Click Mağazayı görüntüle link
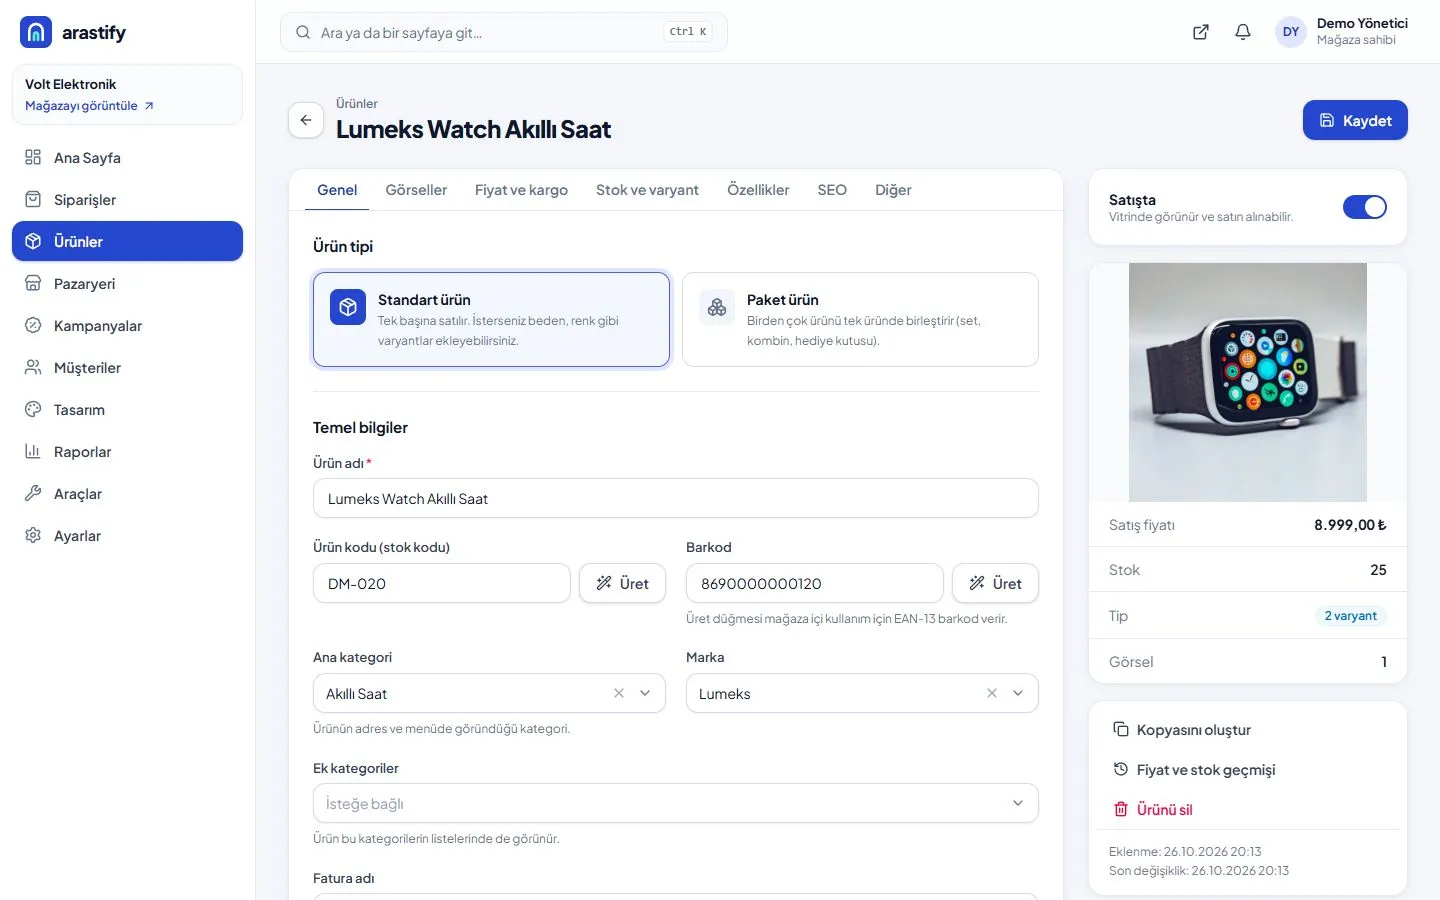 click(90, 106)
